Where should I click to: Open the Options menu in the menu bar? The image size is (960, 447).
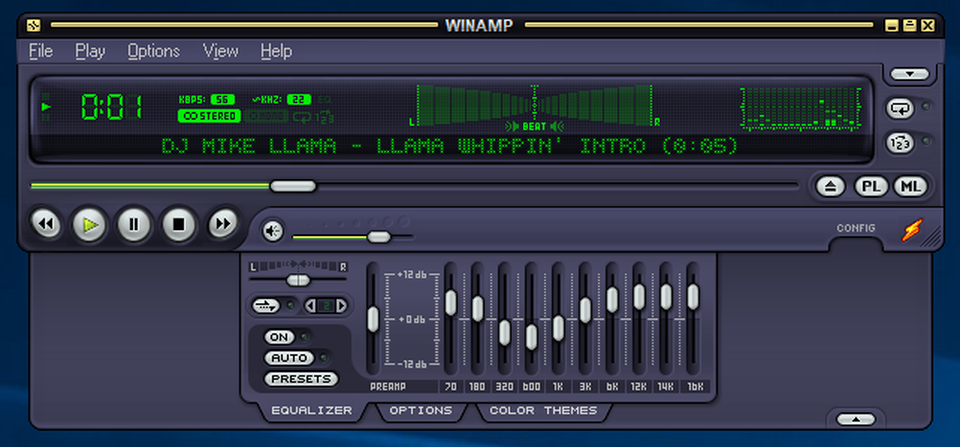tap(154, 51)
